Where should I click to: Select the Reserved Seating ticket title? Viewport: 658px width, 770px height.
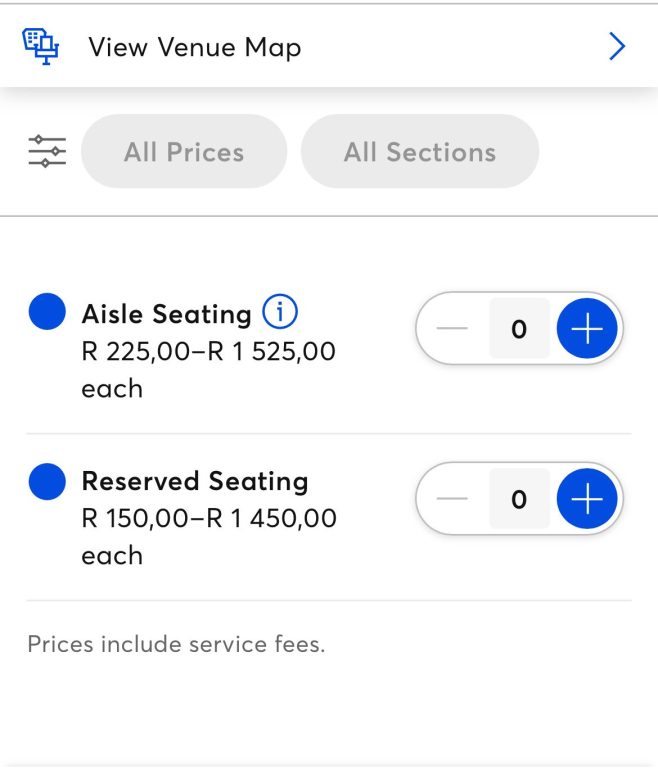coord(194,481)
